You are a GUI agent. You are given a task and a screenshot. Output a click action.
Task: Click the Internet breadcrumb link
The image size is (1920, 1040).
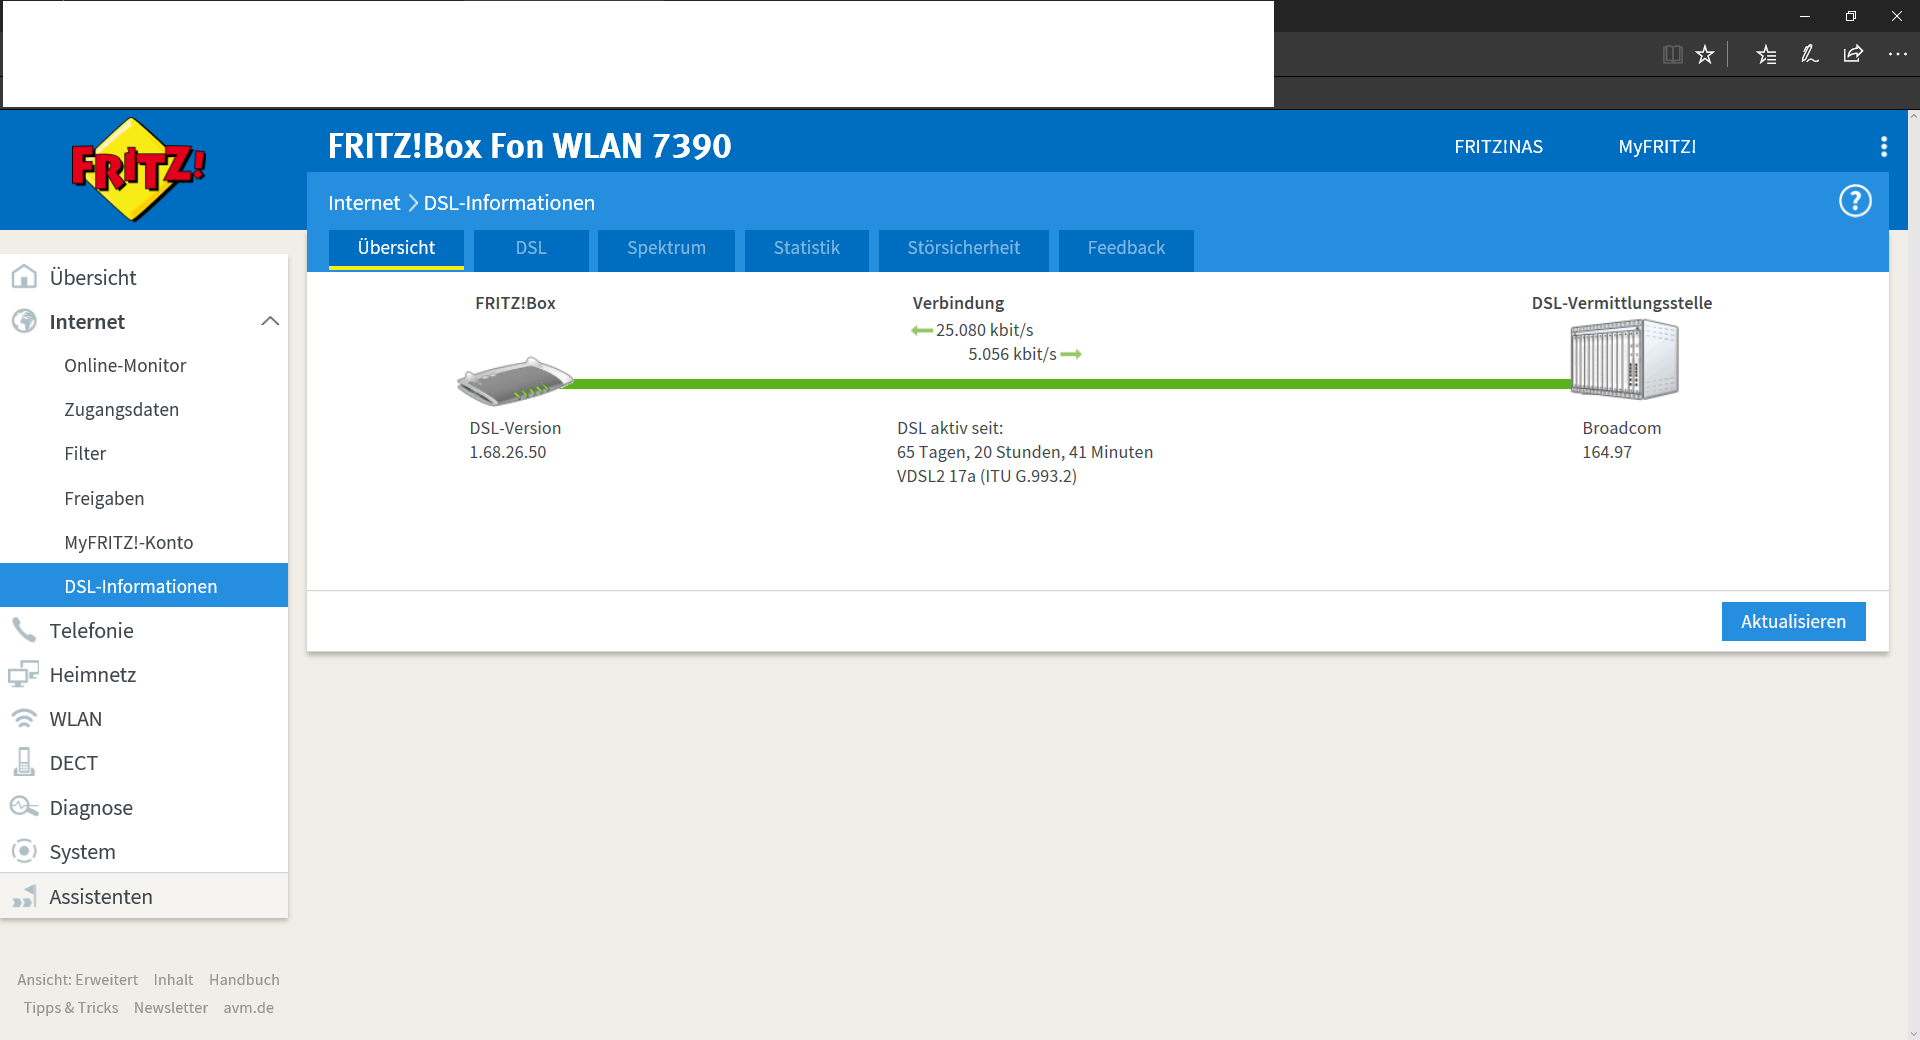pyautogui.click(x=364, y=203)
